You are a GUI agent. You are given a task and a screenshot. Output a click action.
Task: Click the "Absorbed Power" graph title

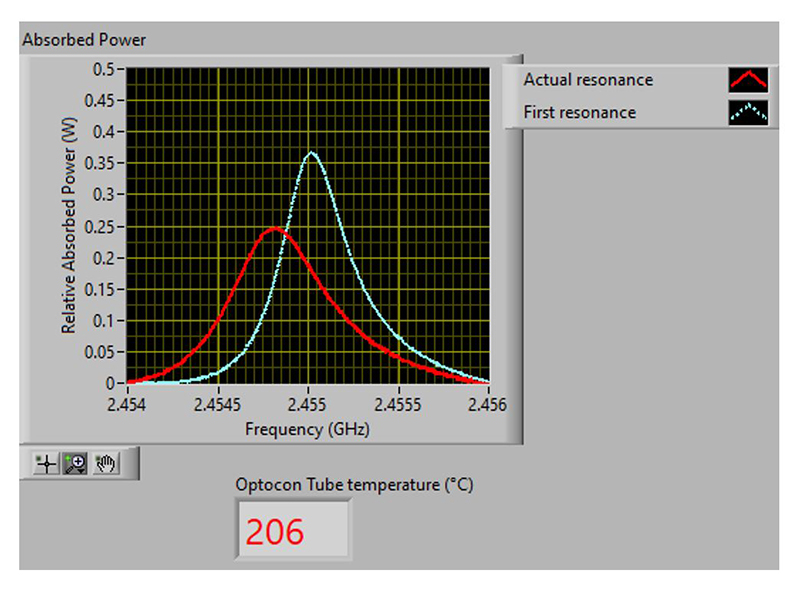pyautogui.click(x=84, y=40)
